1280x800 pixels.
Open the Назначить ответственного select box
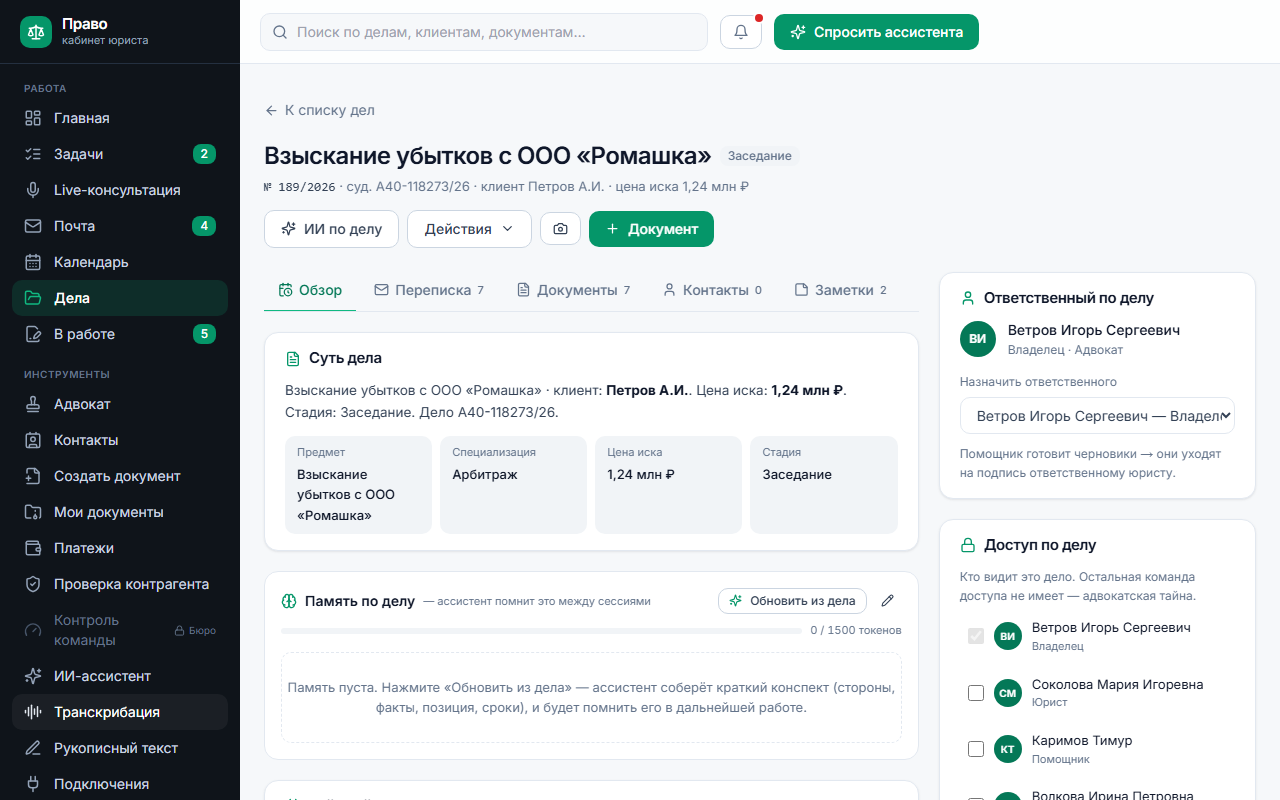[1097, 416]
